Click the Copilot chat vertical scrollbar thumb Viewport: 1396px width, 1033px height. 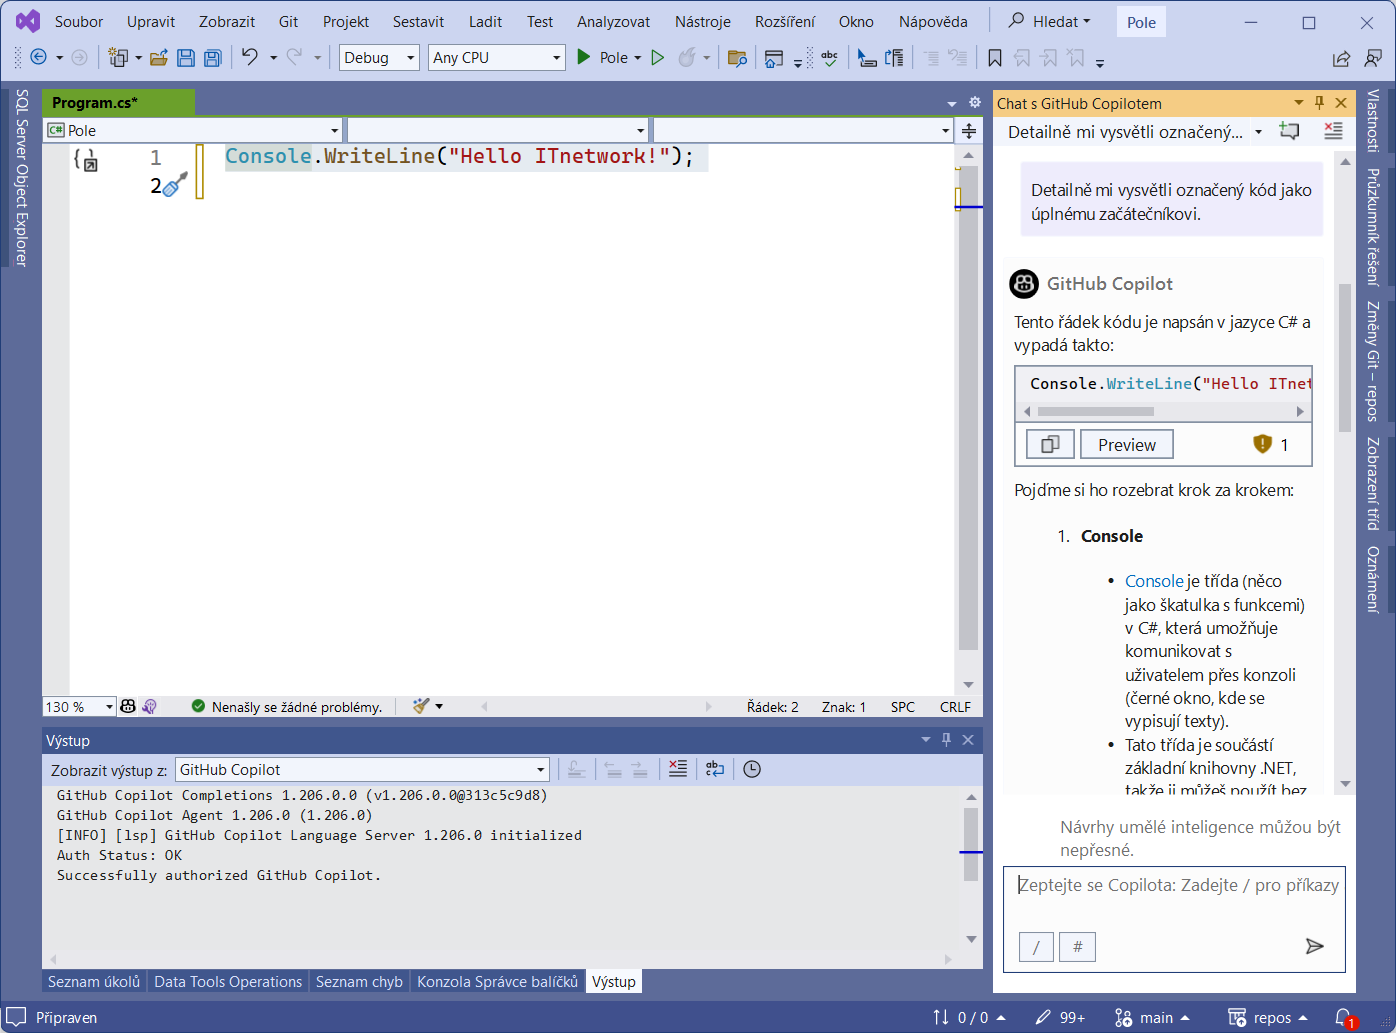1344,357
